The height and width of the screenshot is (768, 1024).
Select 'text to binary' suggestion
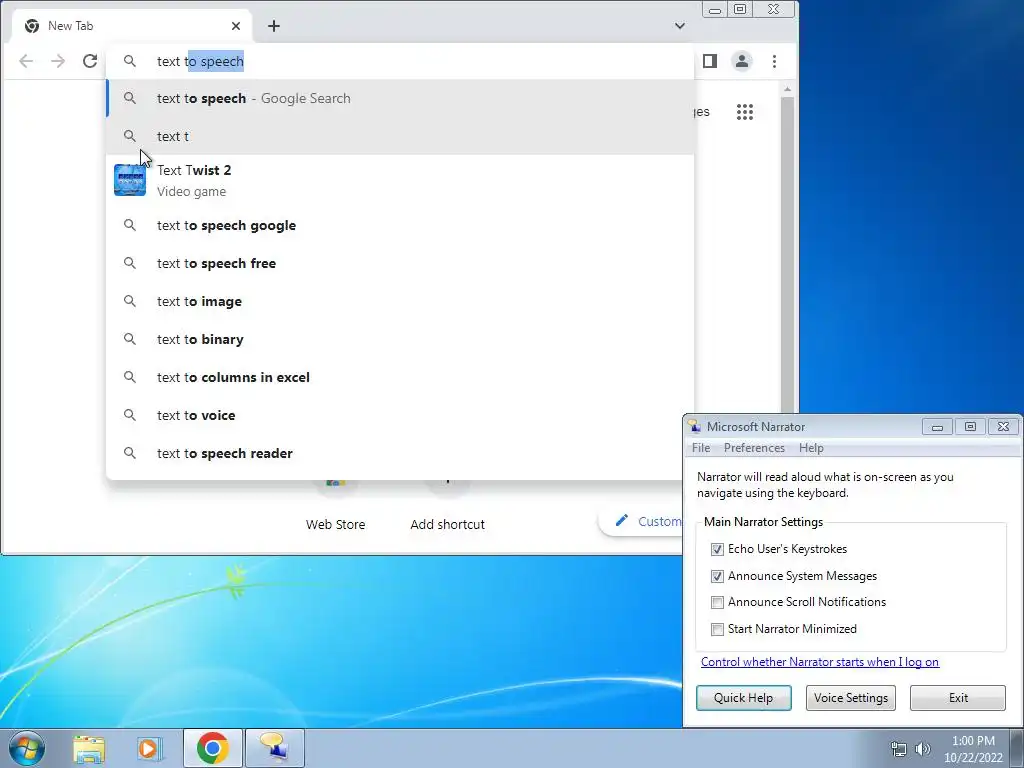tap(400, 340)
